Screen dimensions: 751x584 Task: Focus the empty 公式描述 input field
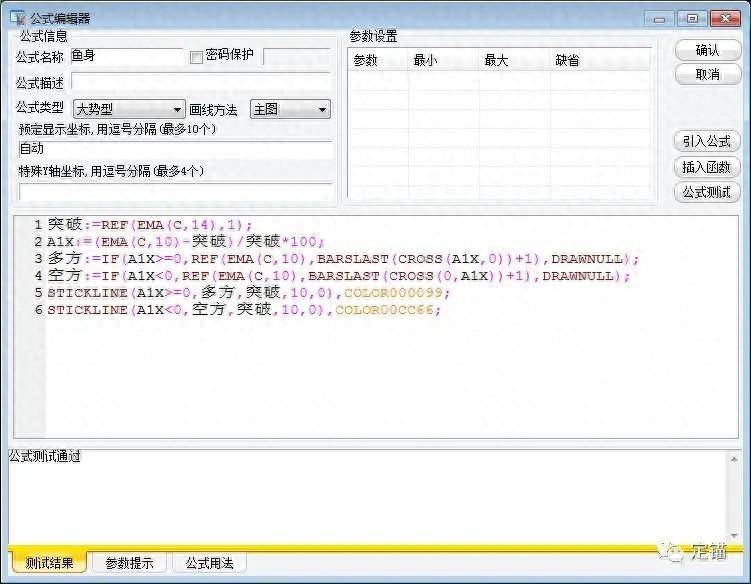(x=201, y=81)
